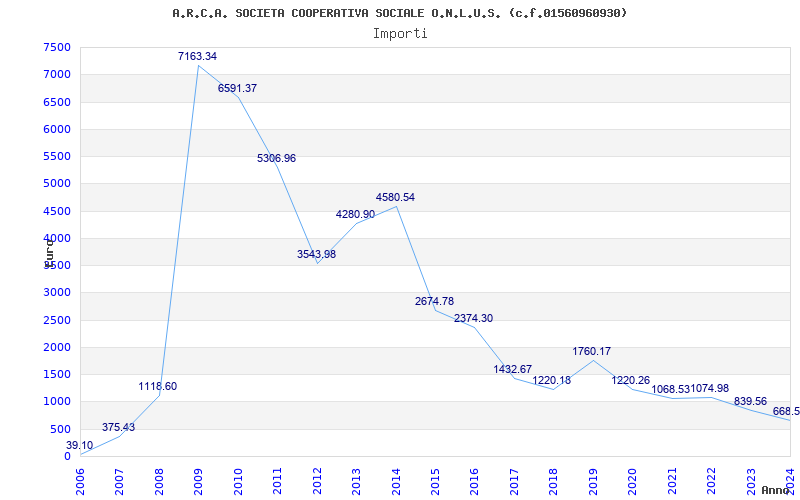The height and width of the screenshot is (500, 800).
Task: Select the 2674.78 data label
Action: coord(435,302)
